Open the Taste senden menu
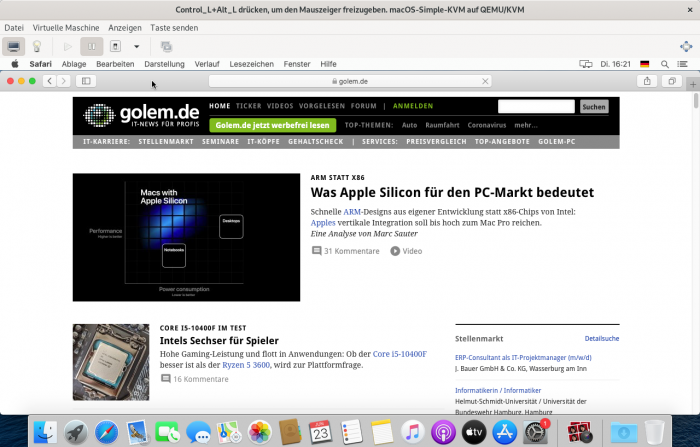Image resolution: width=700 pixels, height=447 pixels. 174,28
